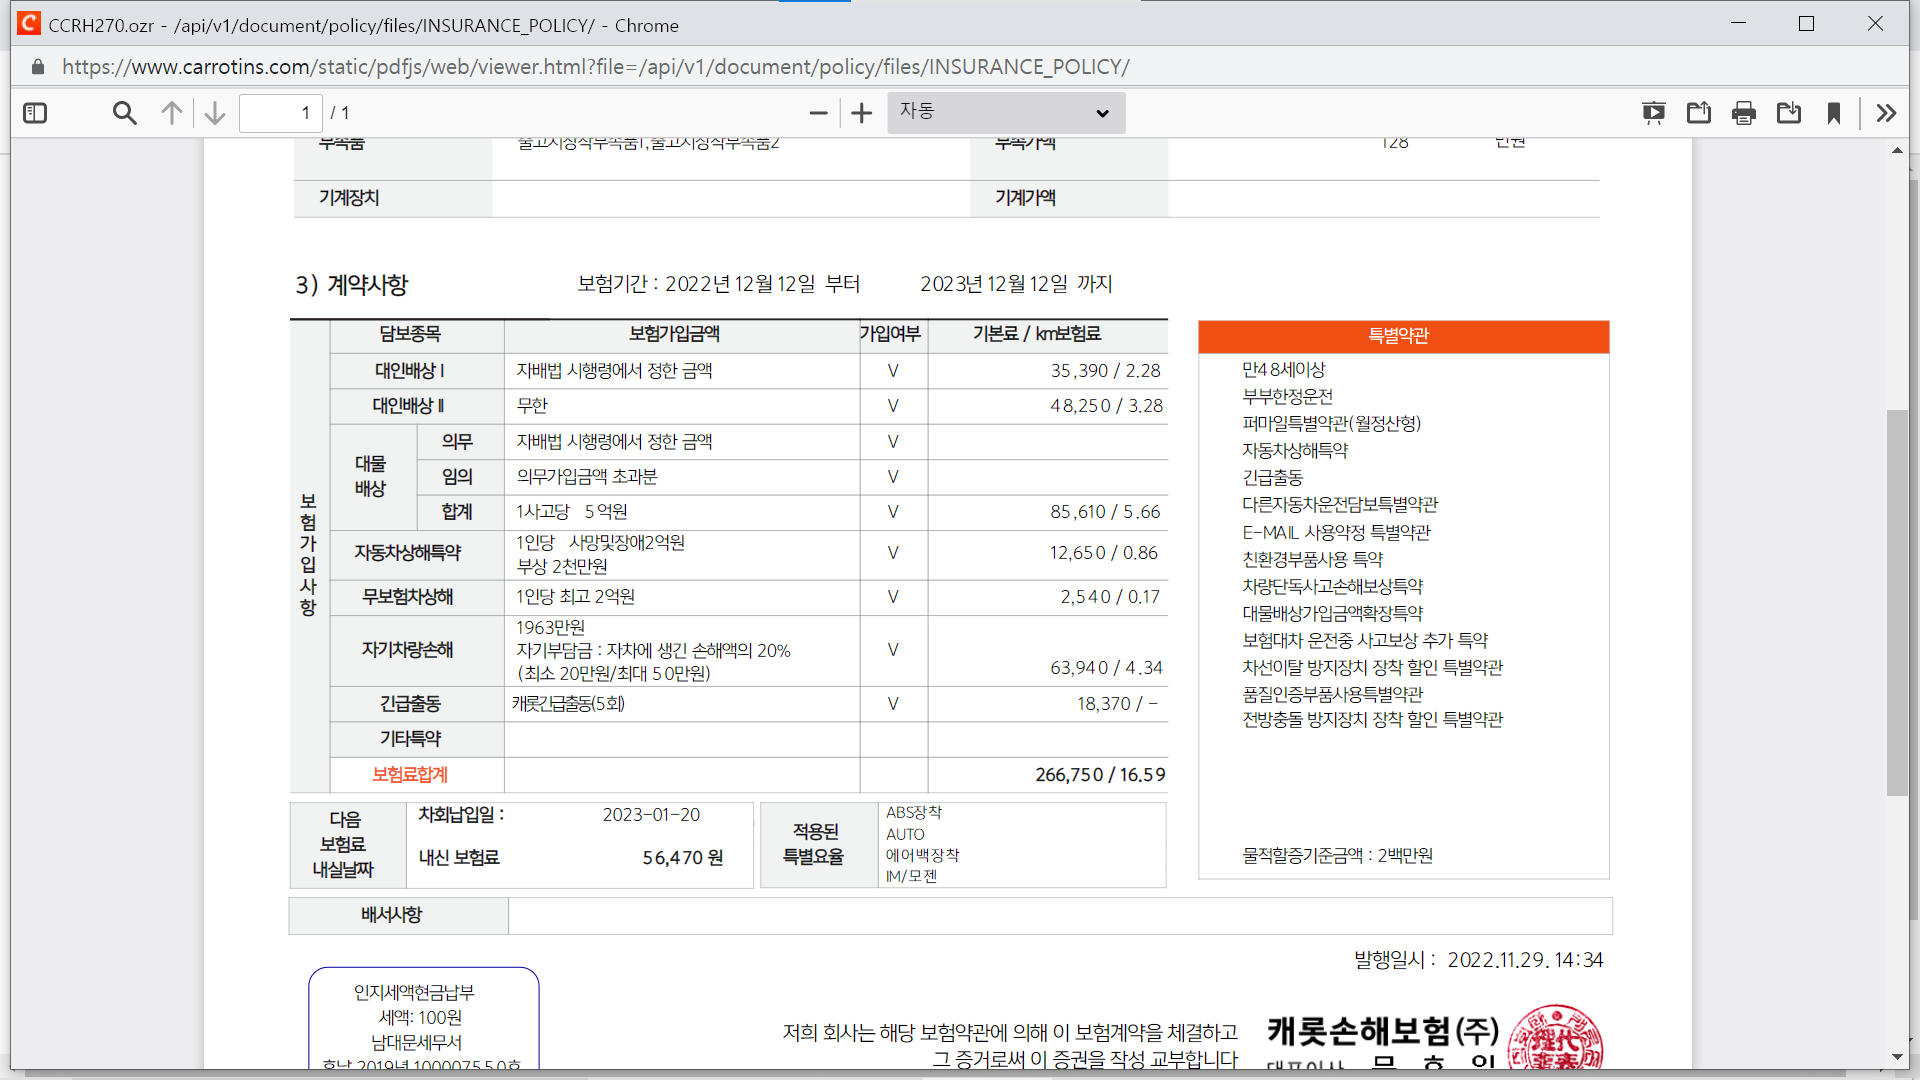This screenshot has height=1080, width=1920.
Task: Zoom out with the minus button
Action: (x=818, y=113)
